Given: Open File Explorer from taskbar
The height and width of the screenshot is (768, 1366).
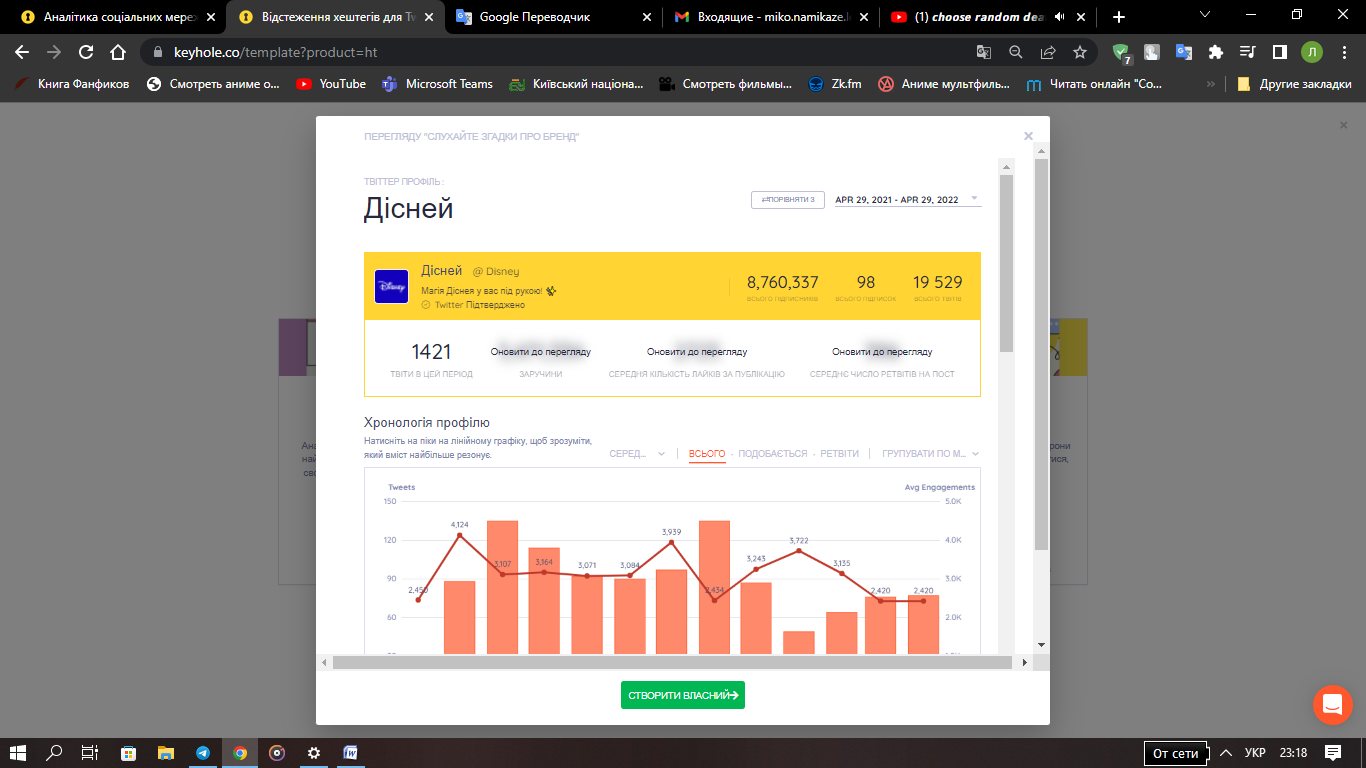Looking at the screenshot, I should click(x=166, y=753).
